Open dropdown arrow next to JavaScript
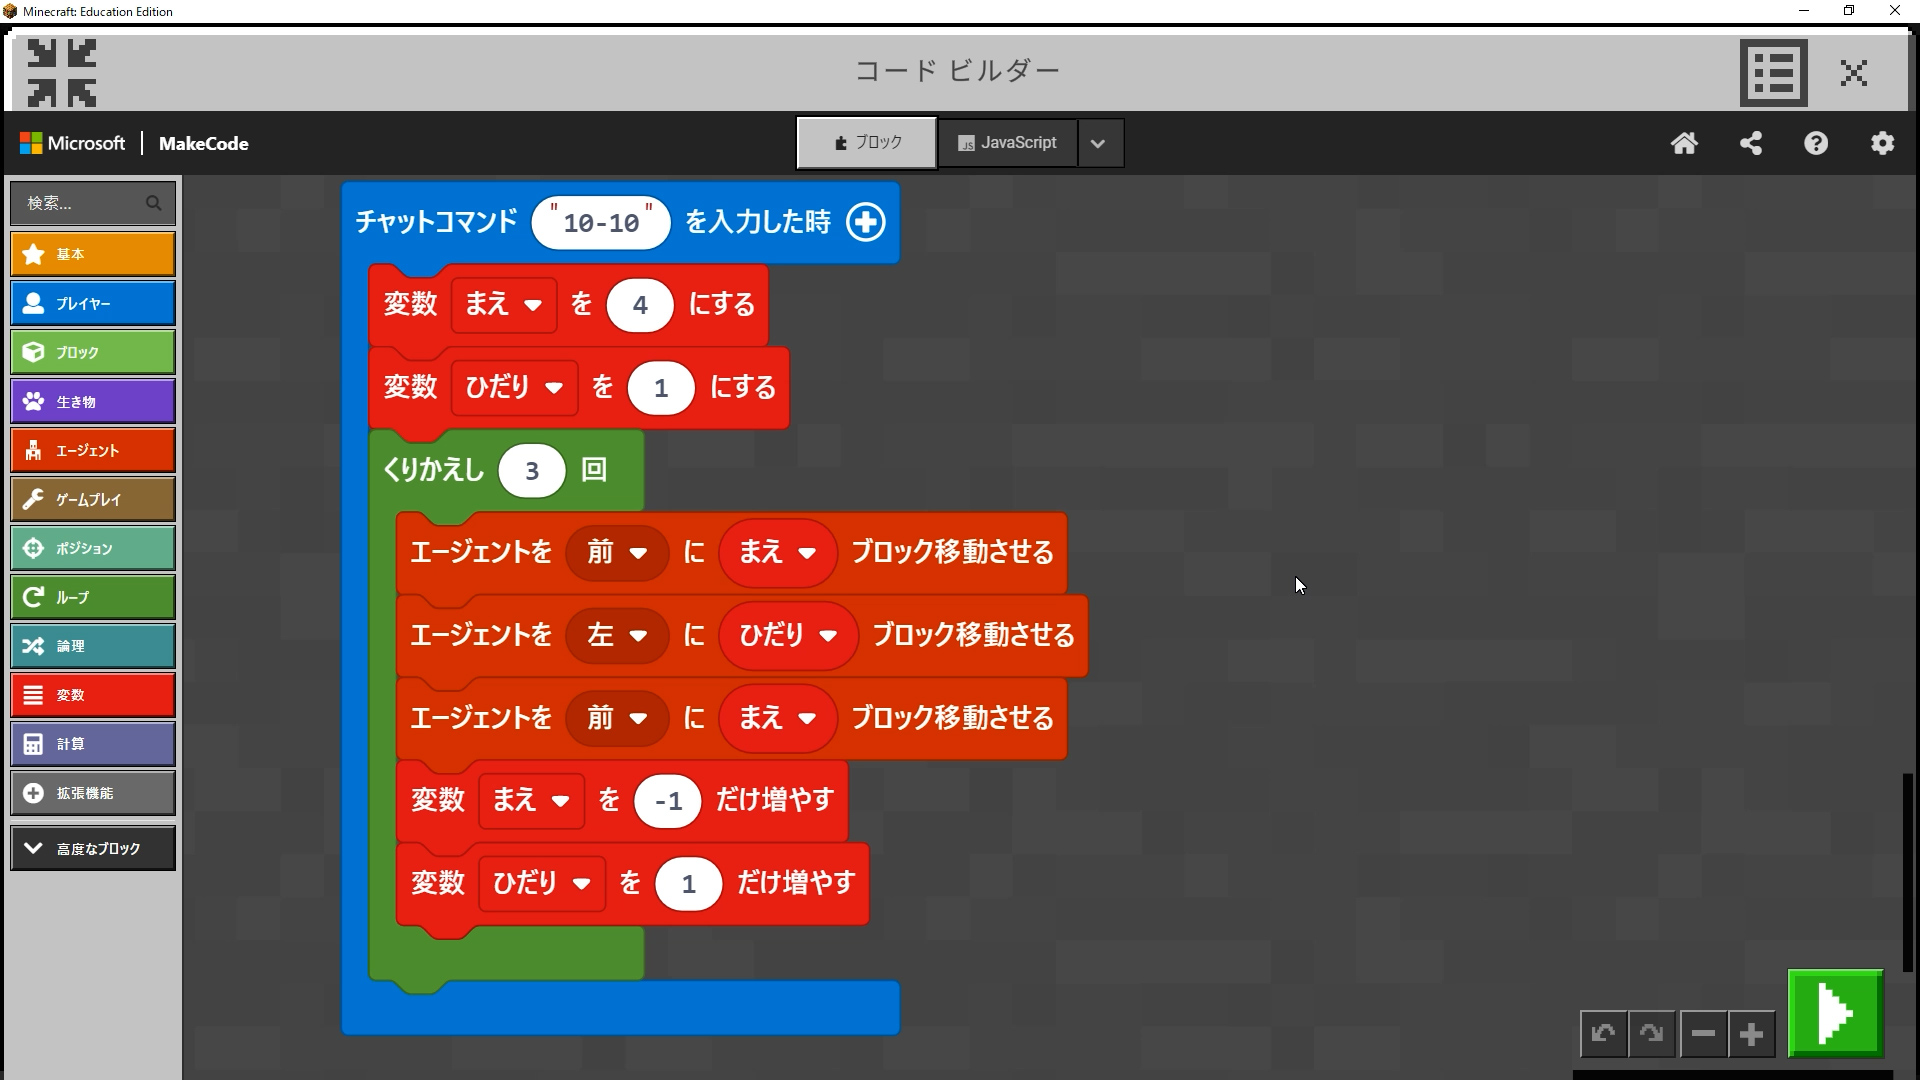This screenshot has height=1080, width=1920. pos(1099,143)
